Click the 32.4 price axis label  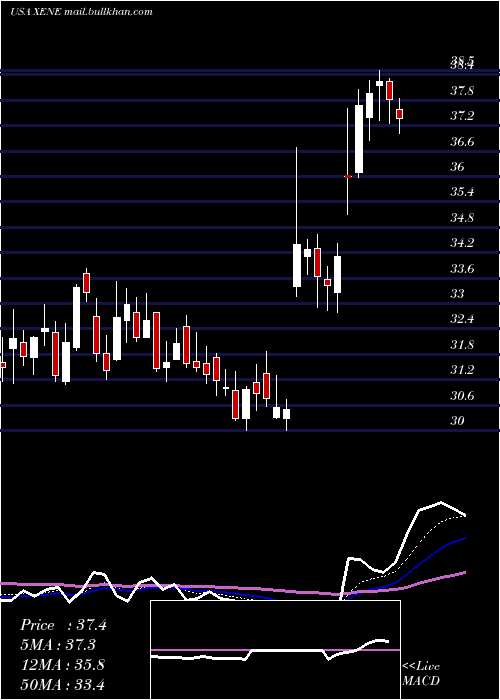(462, 319)
